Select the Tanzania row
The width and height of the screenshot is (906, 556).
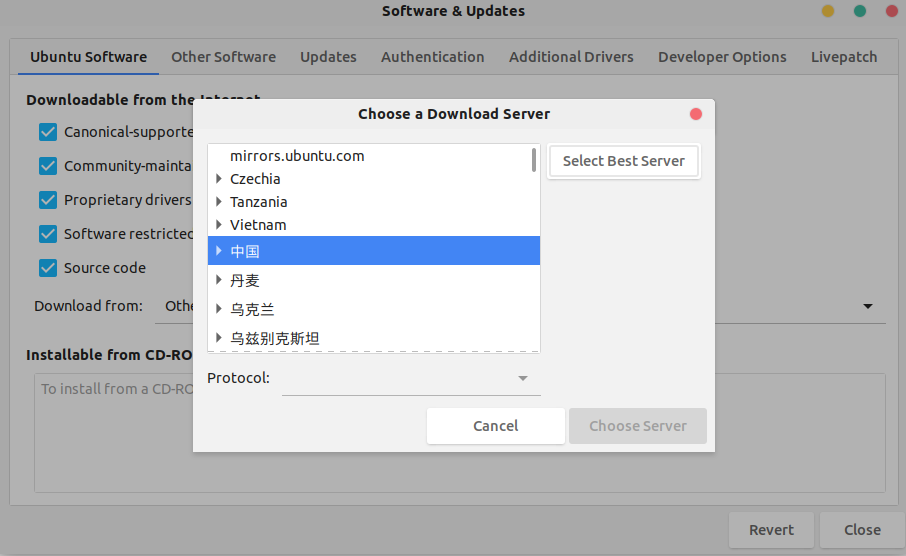(x=374, y=202)
